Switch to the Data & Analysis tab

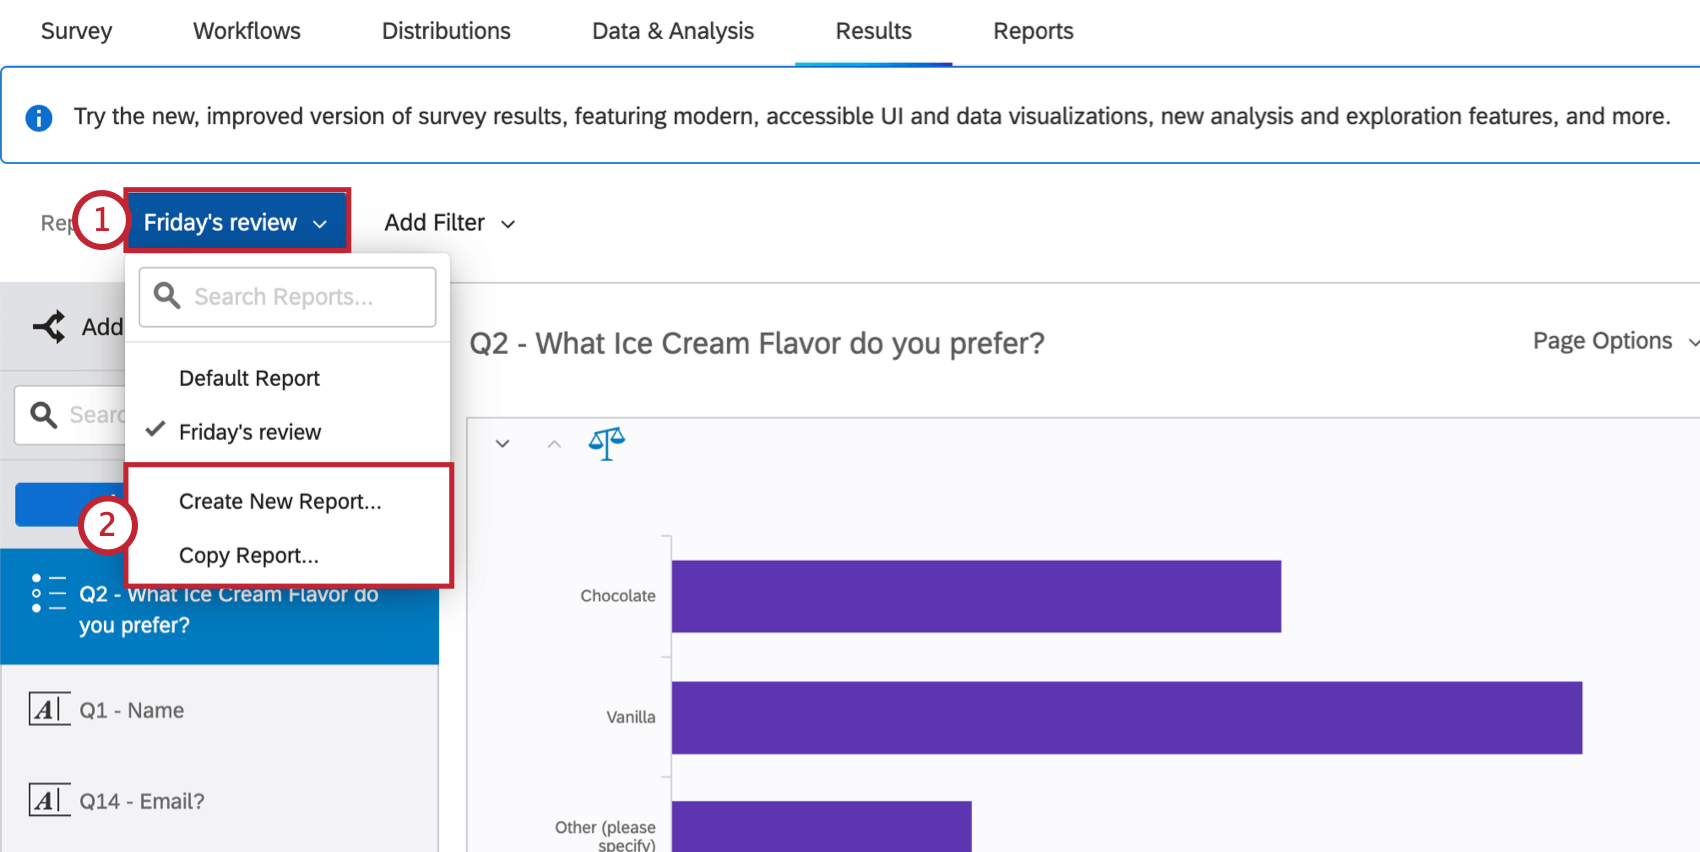point(673,31)
